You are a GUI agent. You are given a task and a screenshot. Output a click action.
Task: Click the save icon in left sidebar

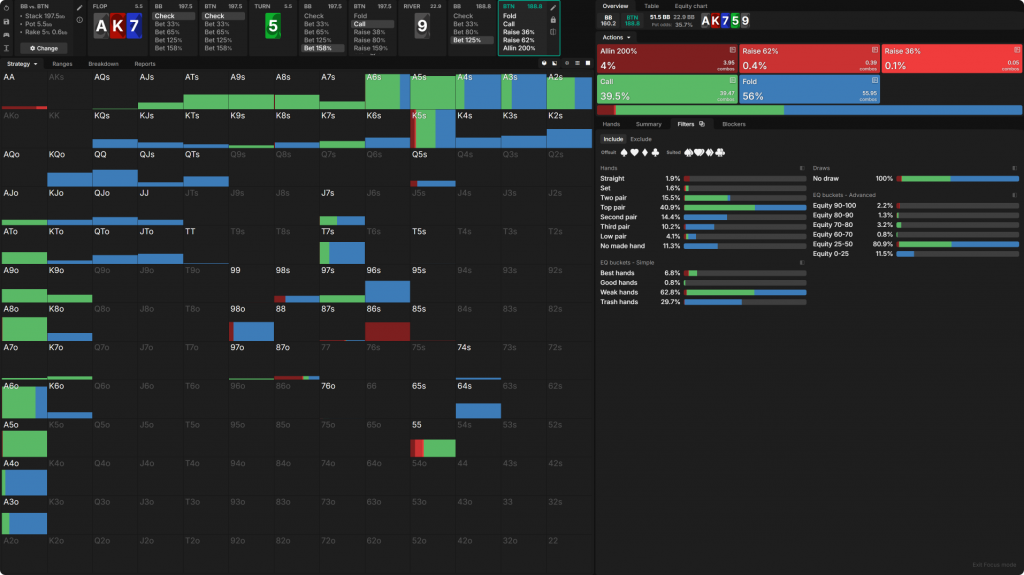7,22
